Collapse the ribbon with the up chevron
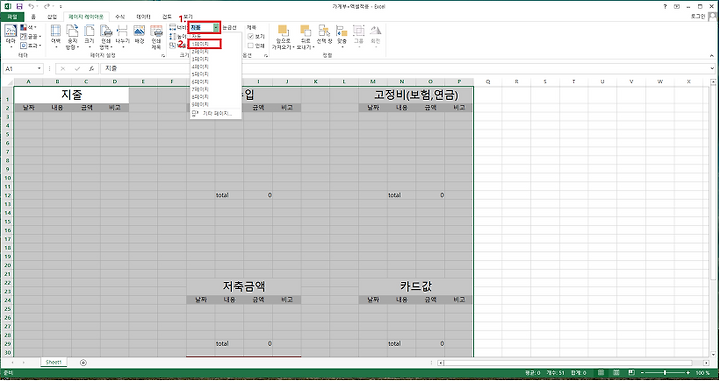720x381 pixels. tap(712, 56)
